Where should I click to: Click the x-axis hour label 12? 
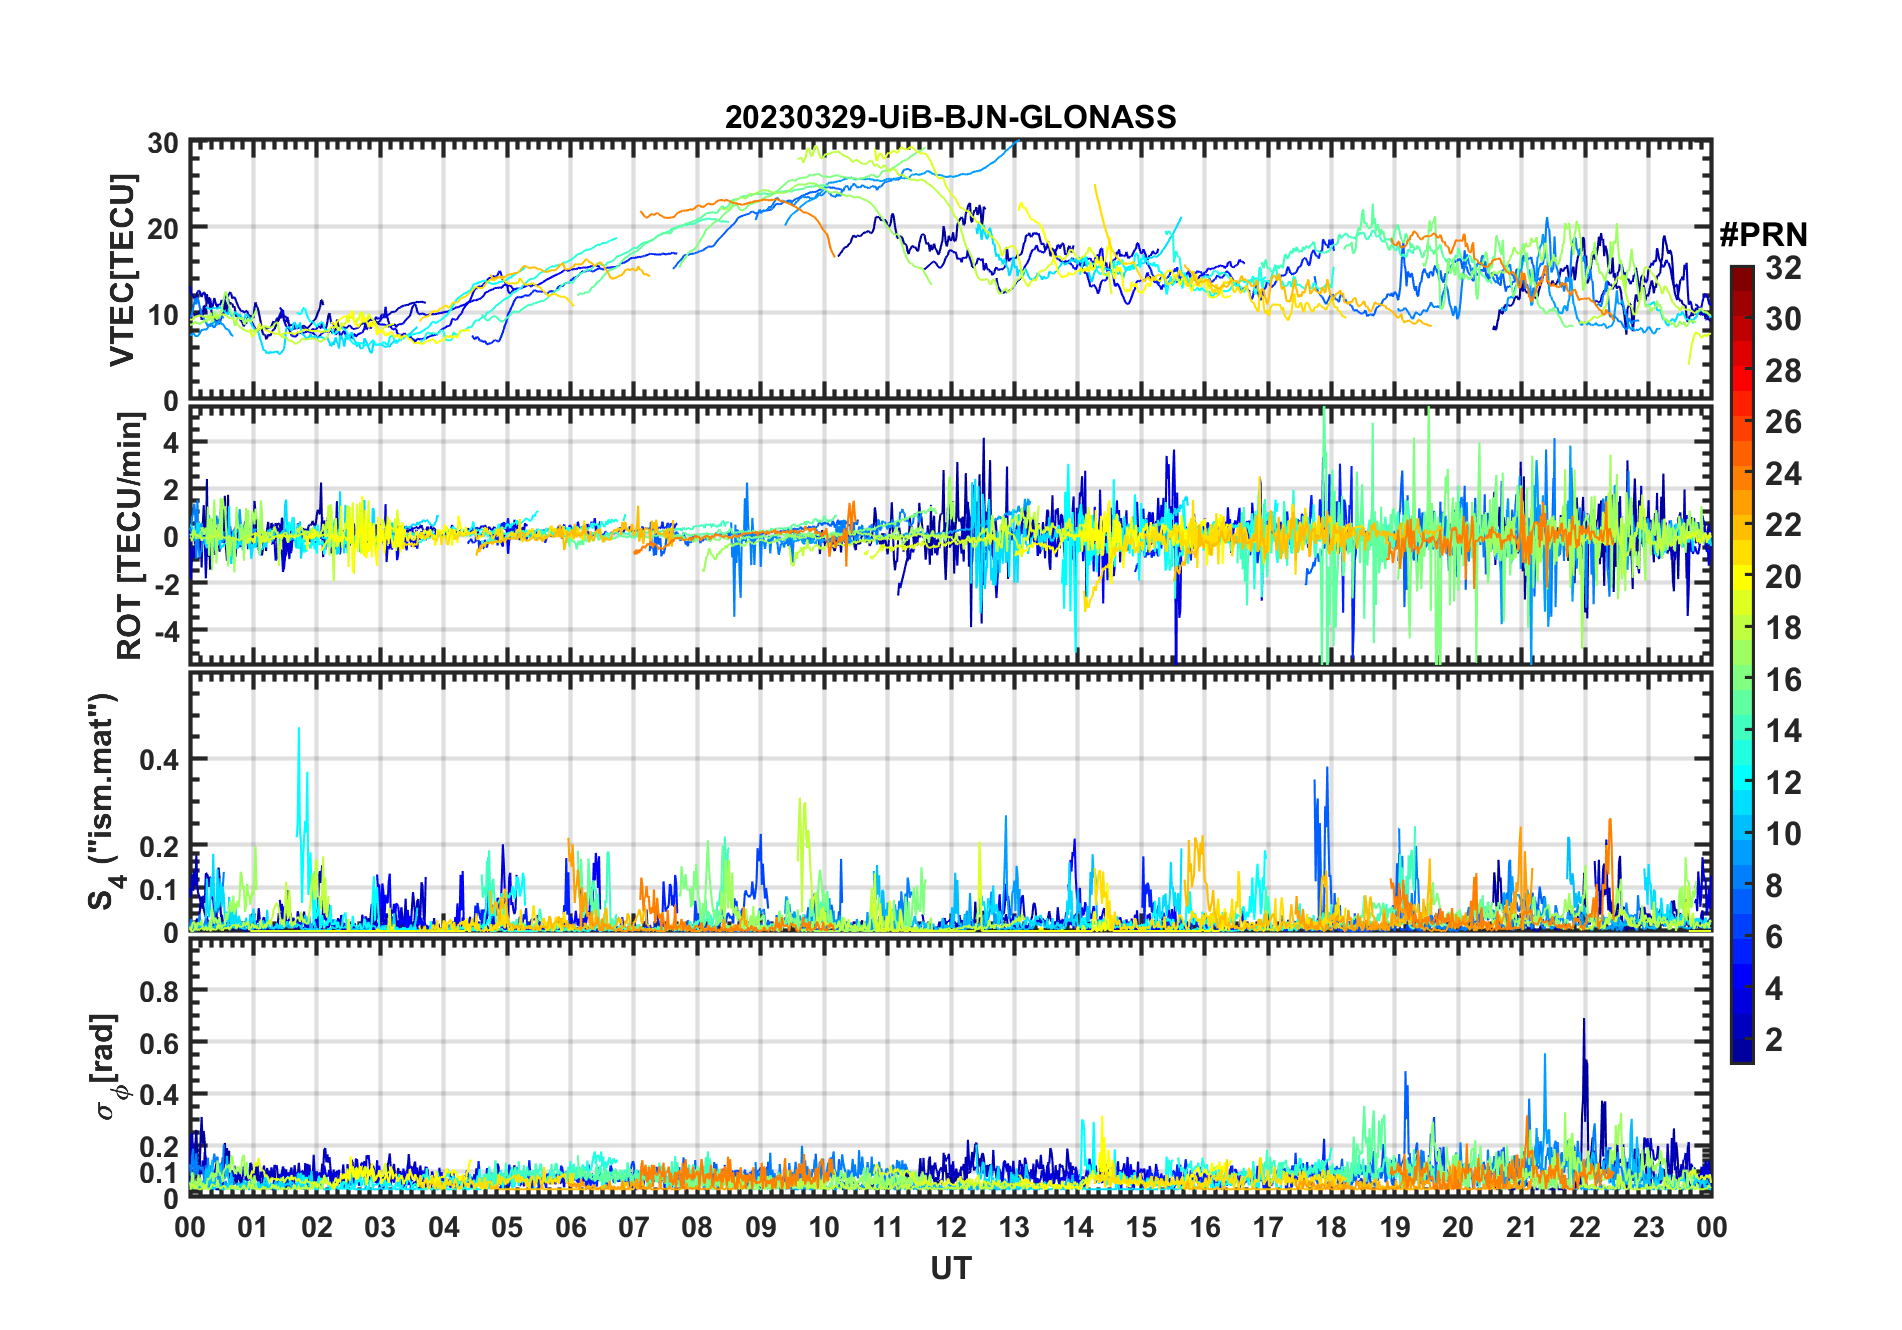click(951, 1227)
